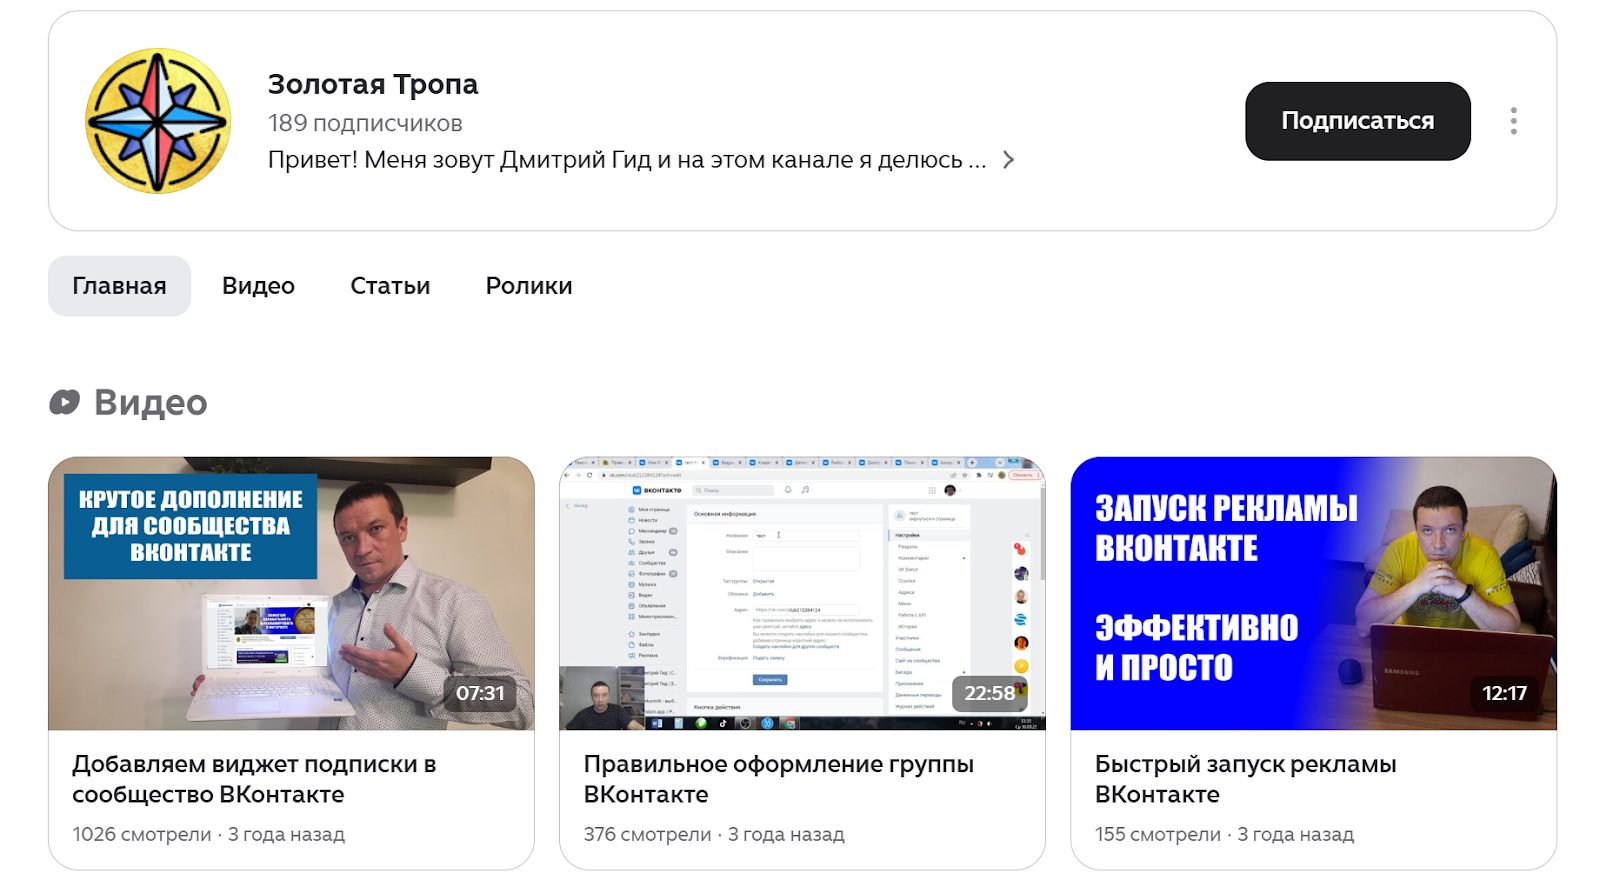Switch to the Главная tab

pyautogui.click(x=119, y=286)
